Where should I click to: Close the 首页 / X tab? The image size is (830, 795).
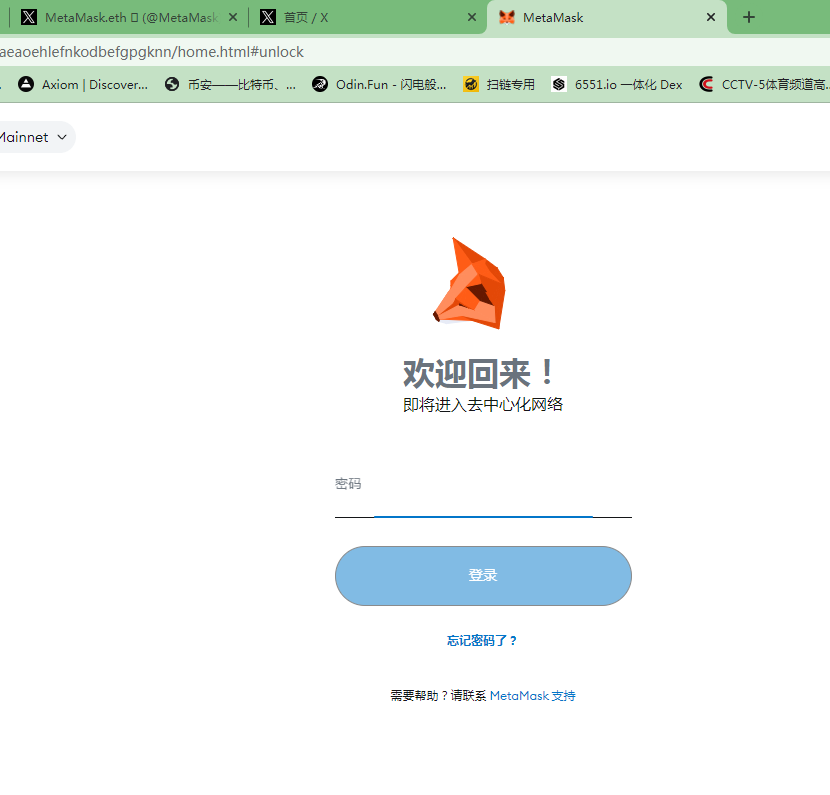pos(472,17)
